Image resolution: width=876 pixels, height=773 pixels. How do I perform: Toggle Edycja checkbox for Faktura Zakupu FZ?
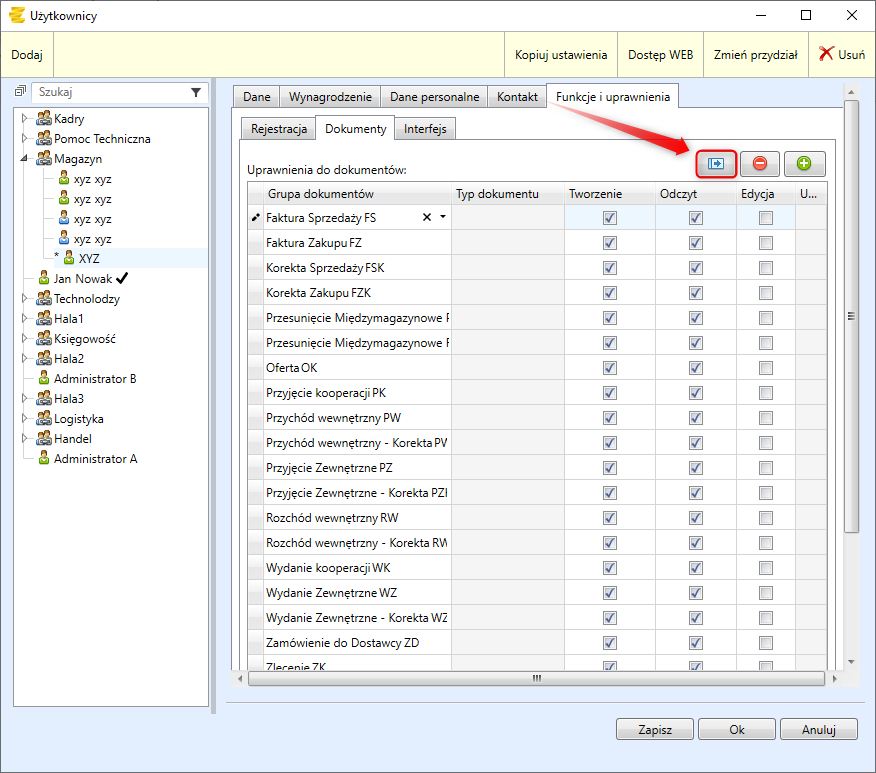pos(766,243)
